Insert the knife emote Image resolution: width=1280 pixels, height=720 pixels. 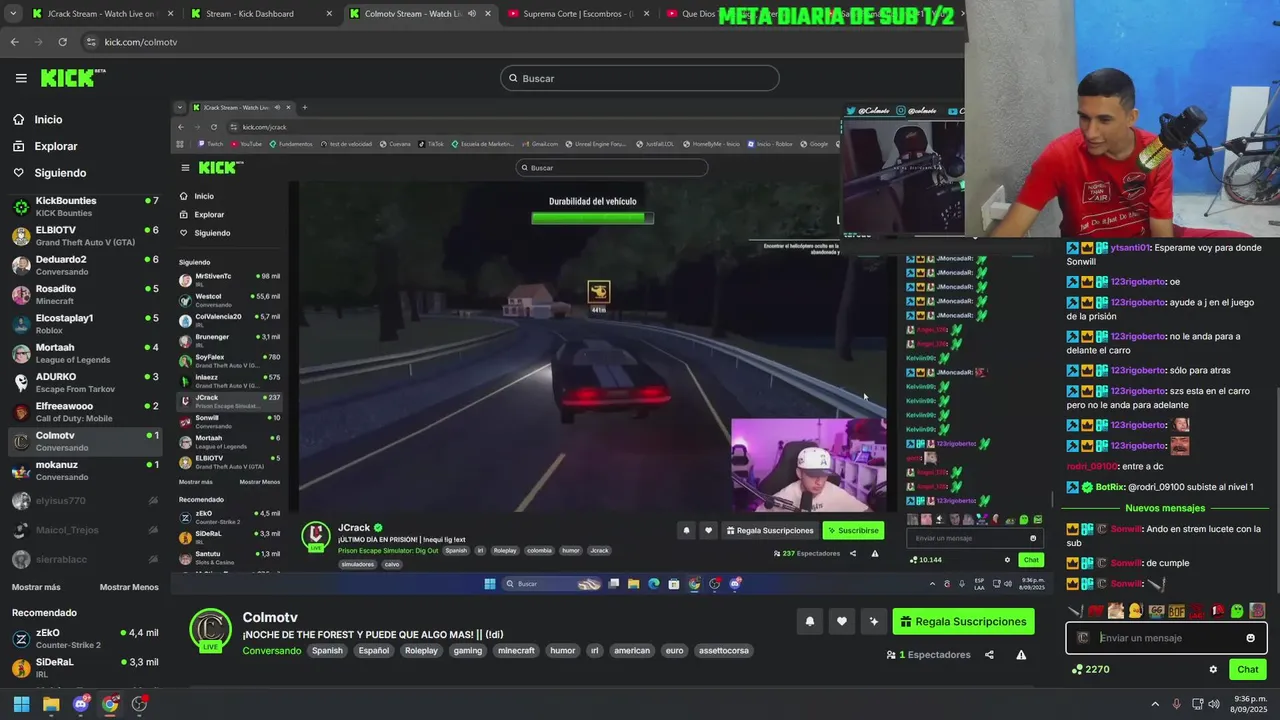1074,611
